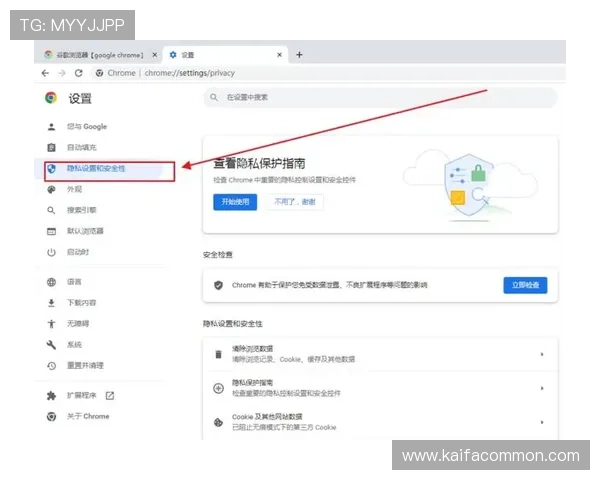Click the person icon for 您与 Google

[x=51, y=127]
